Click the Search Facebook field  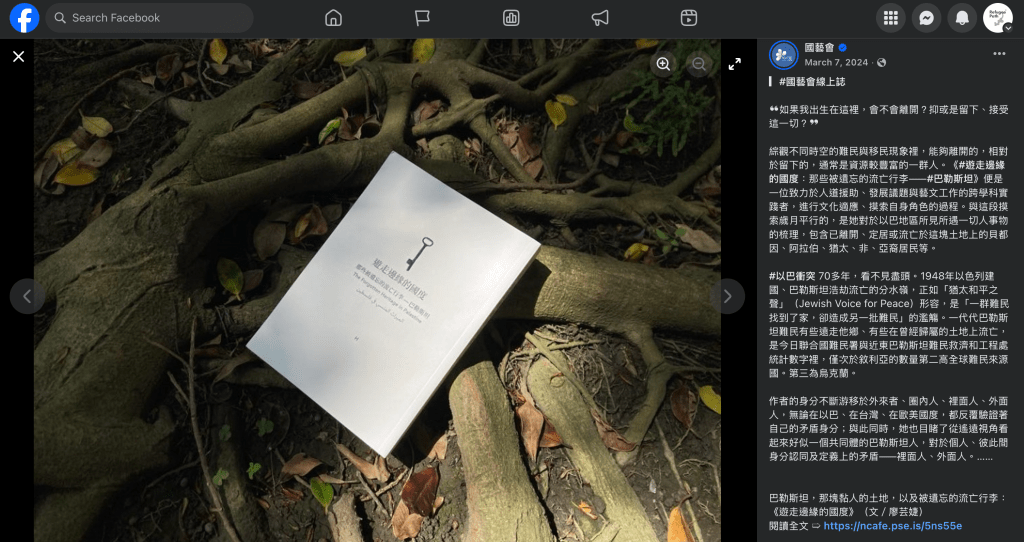(150, 18)
